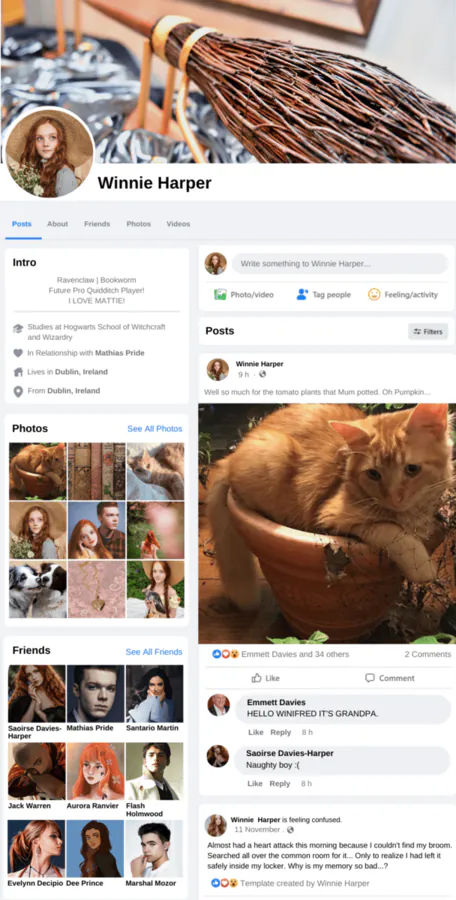Open the Friends tab
The height and width of the screenshot is (900, 456).
point(97,224)
